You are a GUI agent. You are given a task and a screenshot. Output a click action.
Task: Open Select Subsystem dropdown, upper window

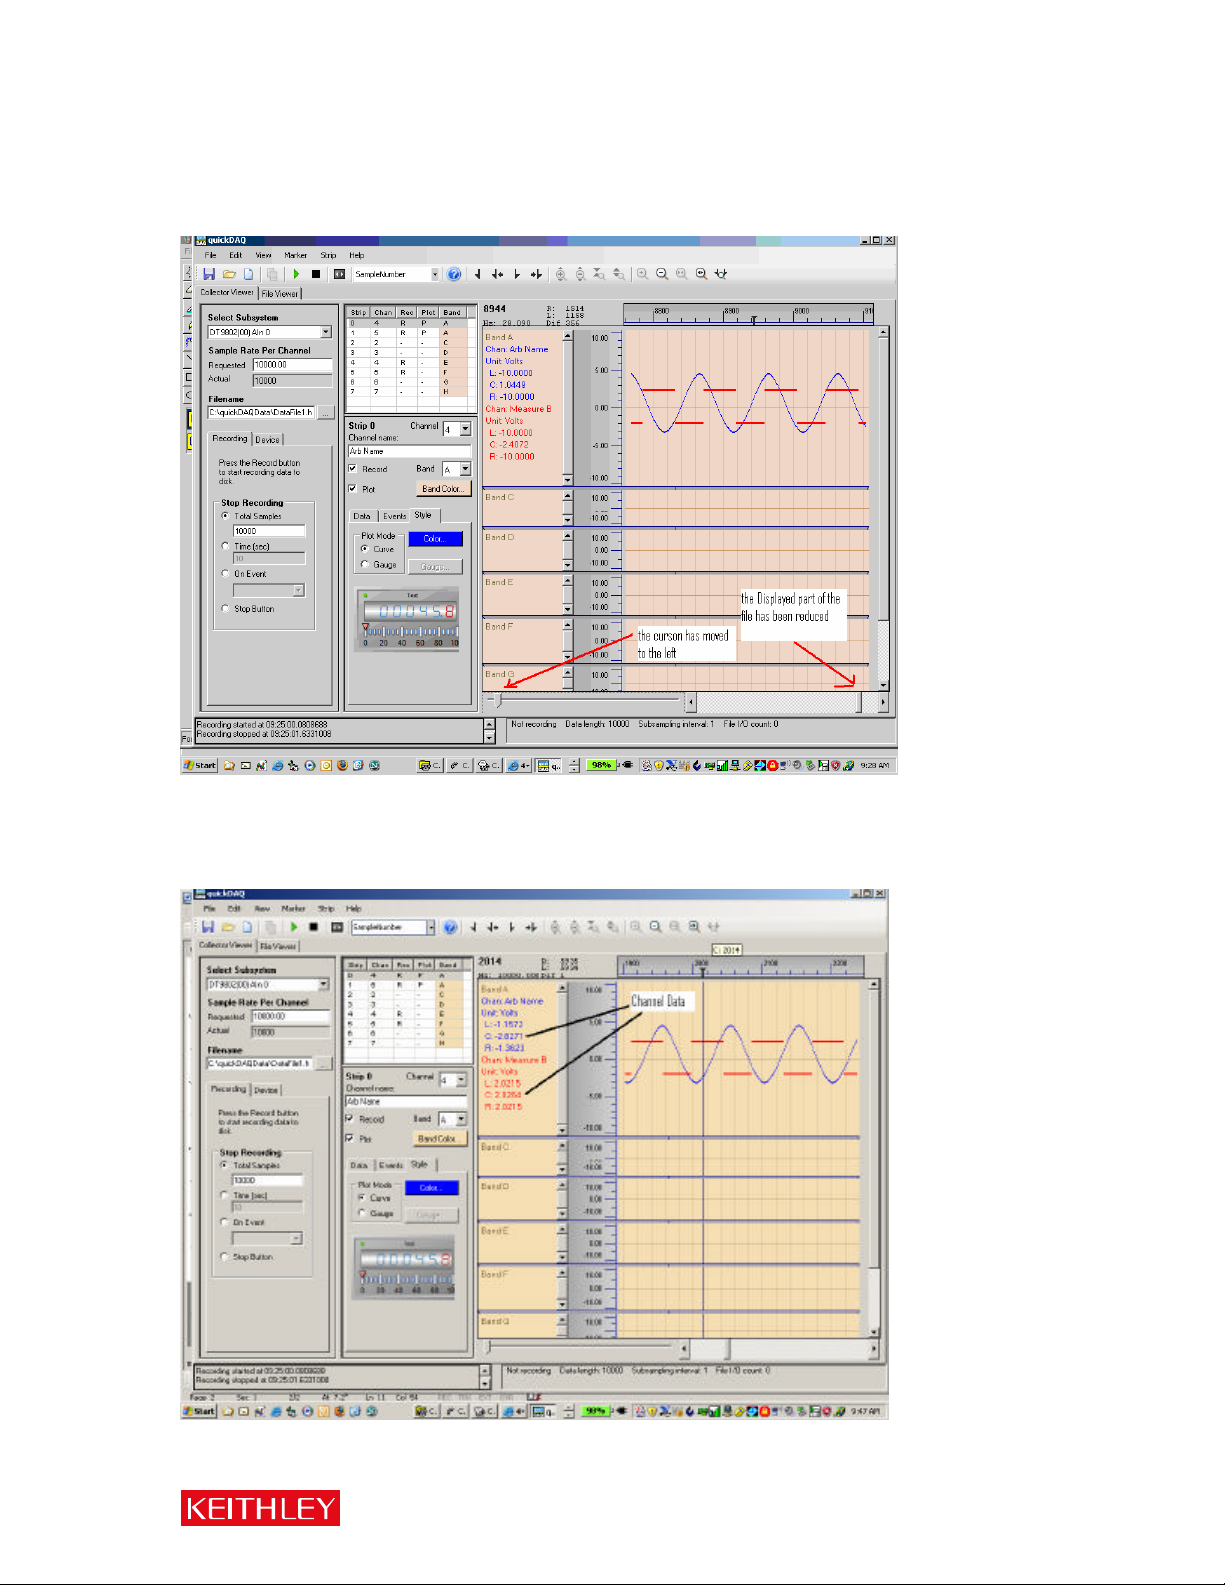326,332
